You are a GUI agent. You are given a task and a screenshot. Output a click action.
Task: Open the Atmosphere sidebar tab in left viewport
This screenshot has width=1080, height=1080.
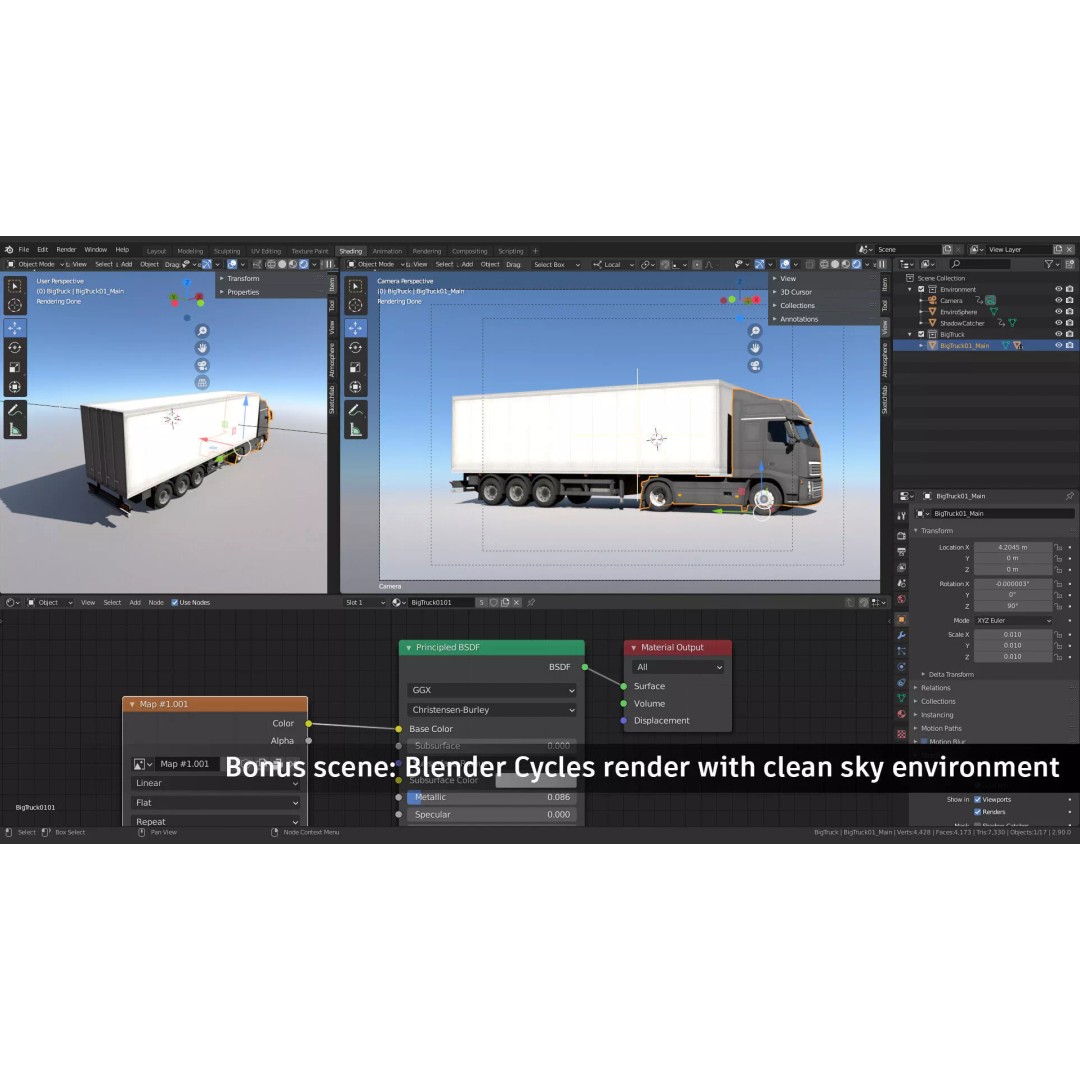point(331,361)
